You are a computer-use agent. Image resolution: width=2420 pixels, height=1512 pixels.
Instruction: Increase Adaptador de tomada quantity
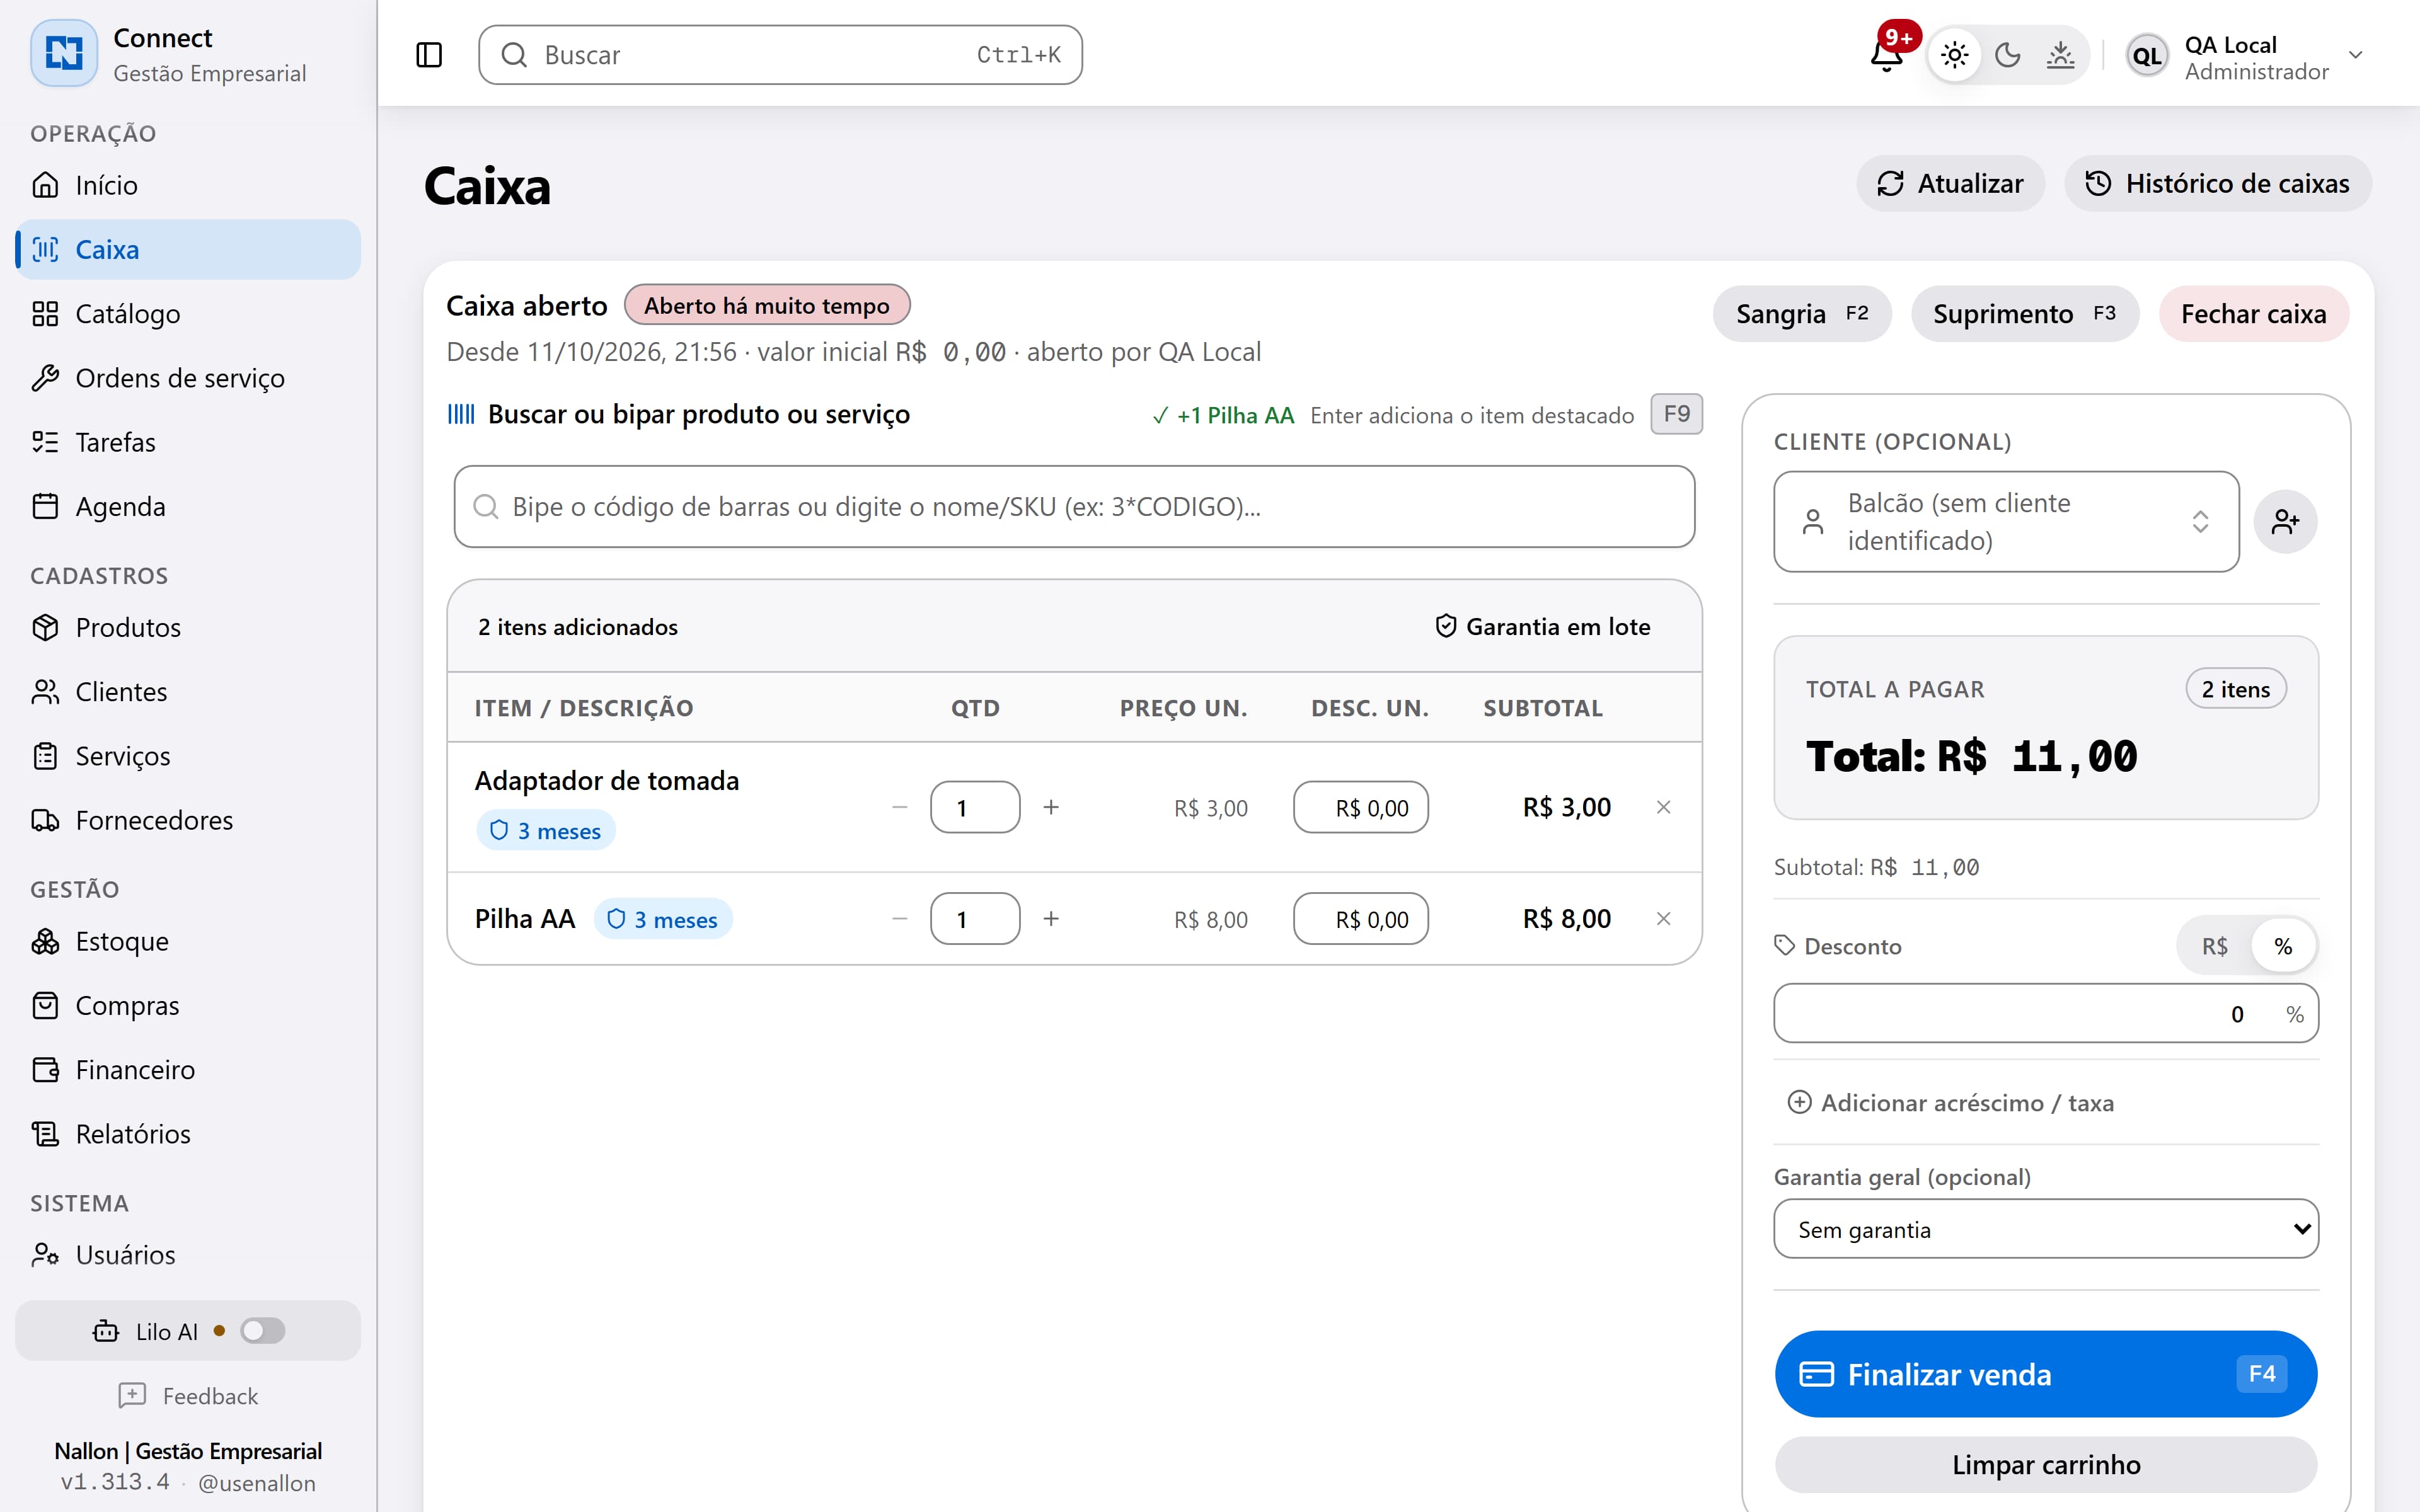[1051, 807]
